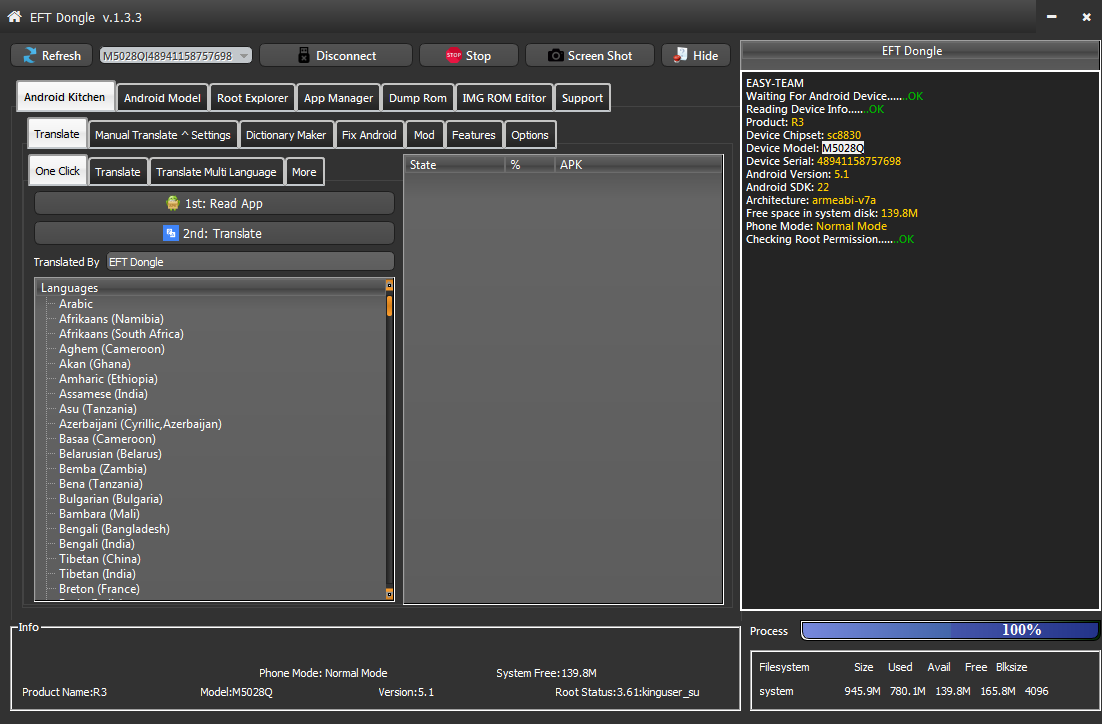Viewport: 1102px width, 724px height.
Task: Click the Languages tree header
Action: (210, 287)
